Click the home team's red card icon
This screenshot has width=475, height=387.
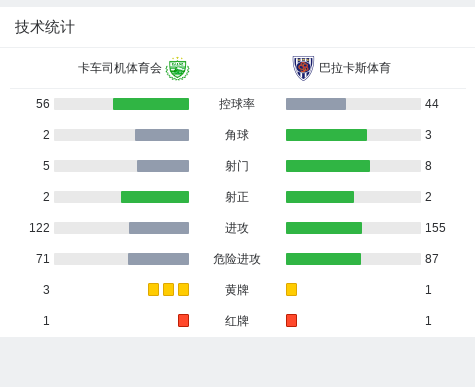[x=183, y=320]
